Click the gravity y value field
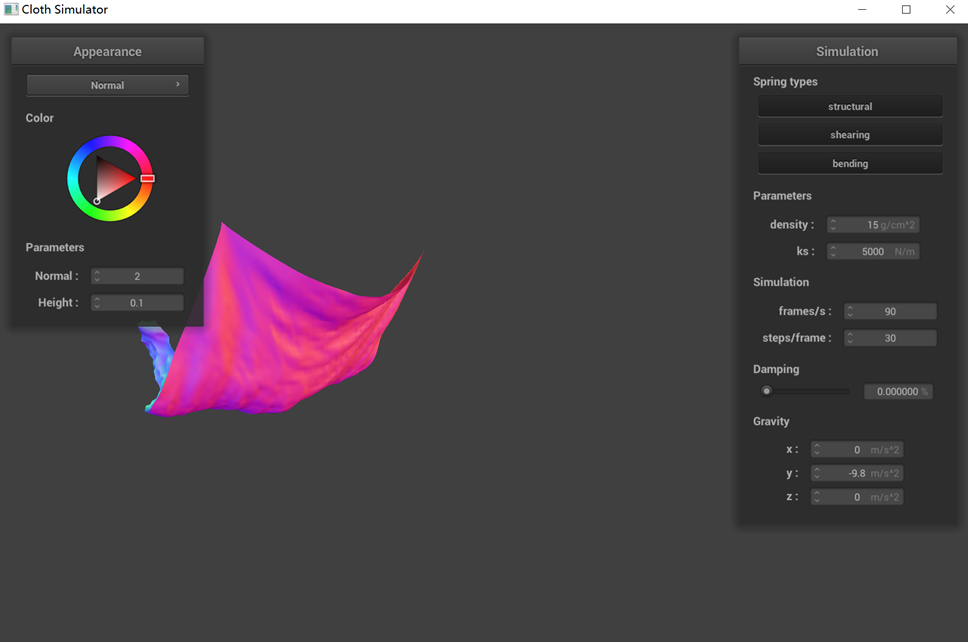Screen dimensions: 968x642 tap(857, 474)
